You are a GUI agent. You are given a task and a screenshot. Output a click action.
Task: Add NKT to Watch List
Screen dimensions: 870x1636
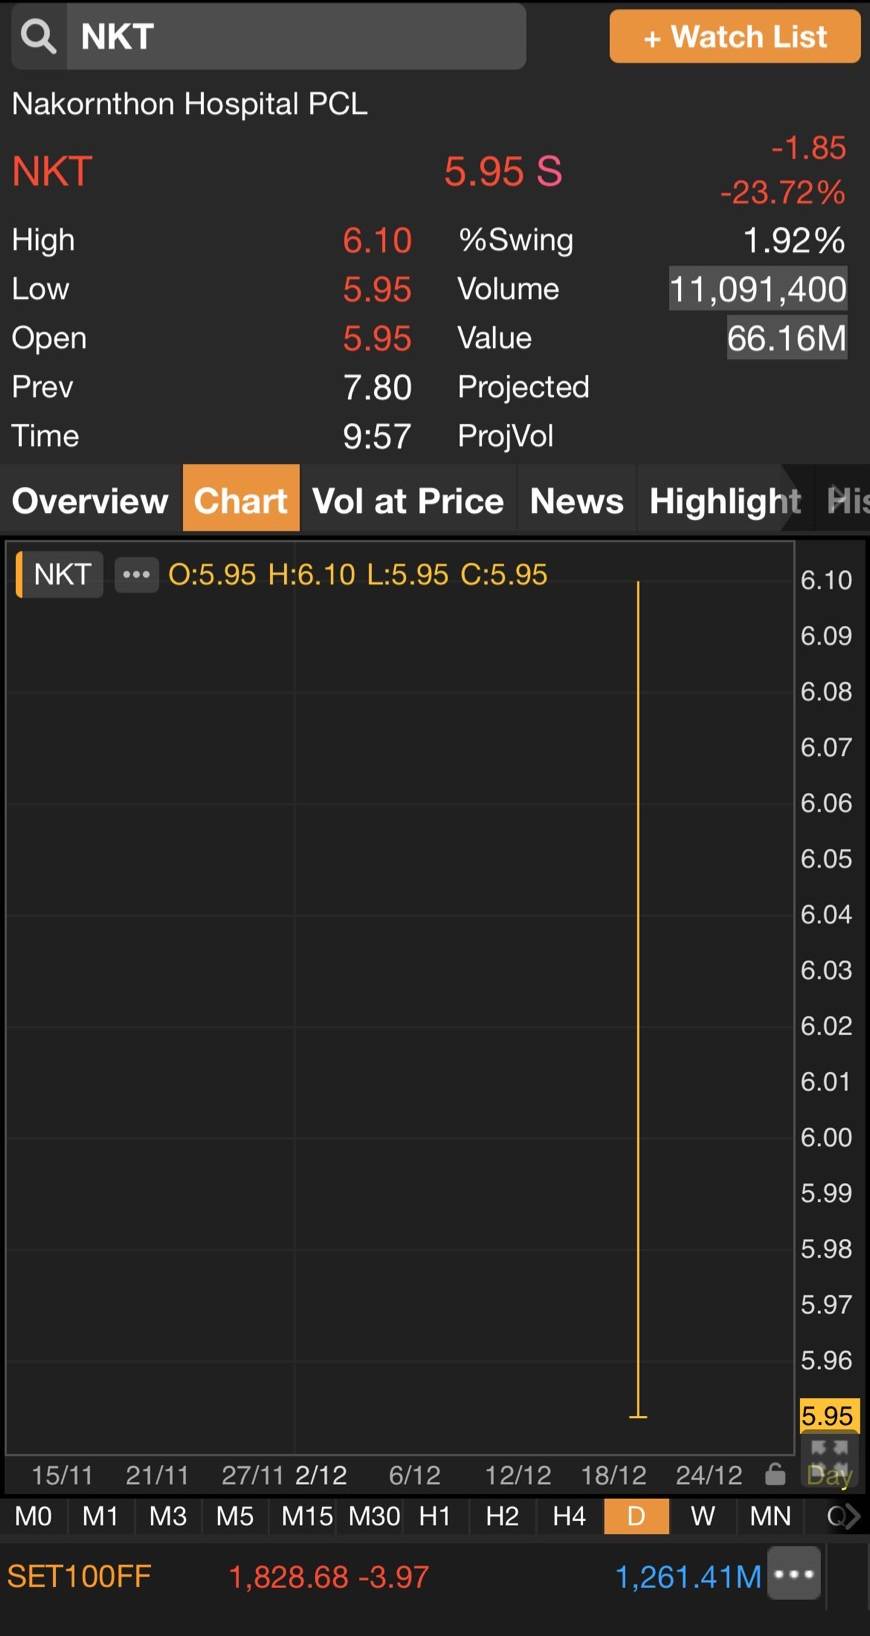coord(735,37)
